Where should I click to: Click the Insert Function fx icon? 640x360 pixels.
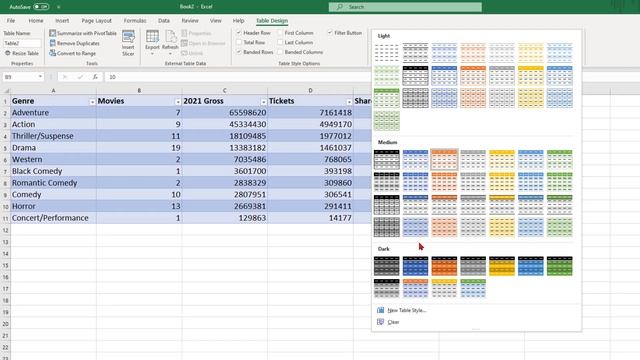(95, 77)
